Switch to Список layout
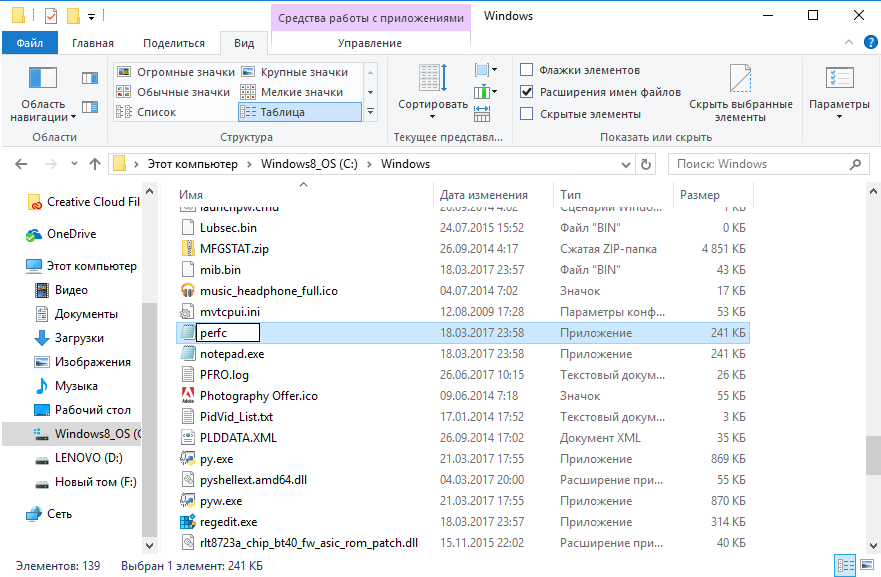The width and height of the screenshot is (881, 577). [x=147, y=112]
